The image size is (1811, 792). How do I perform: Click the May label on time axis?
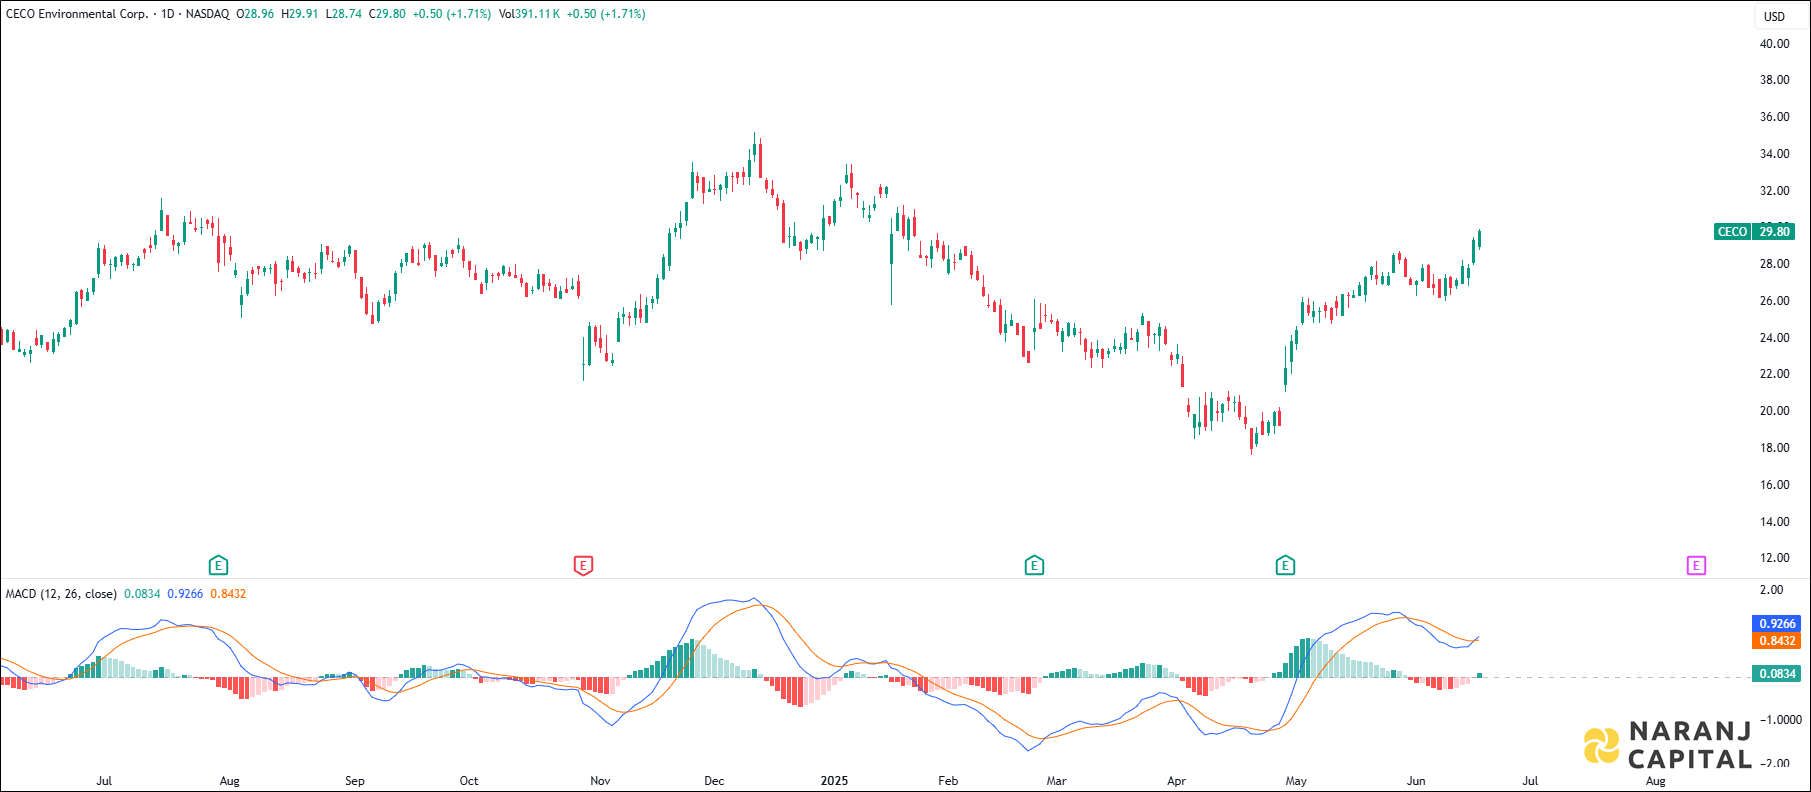click(1296, 781)
